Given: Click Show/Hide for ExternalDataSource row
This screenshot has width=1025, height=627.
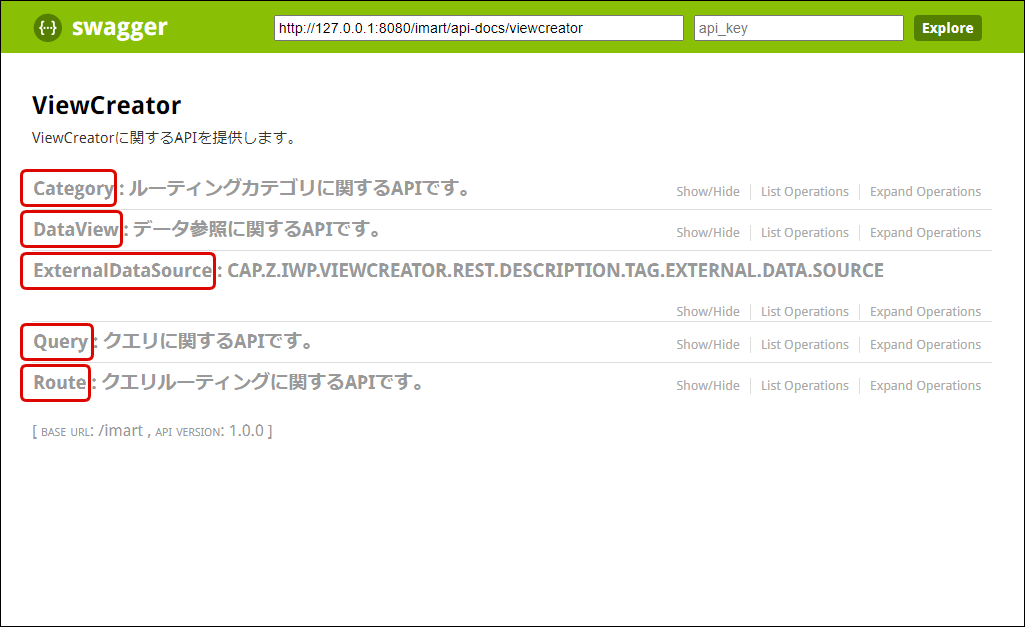Looking at the screenshot, I should click(708, 312).
